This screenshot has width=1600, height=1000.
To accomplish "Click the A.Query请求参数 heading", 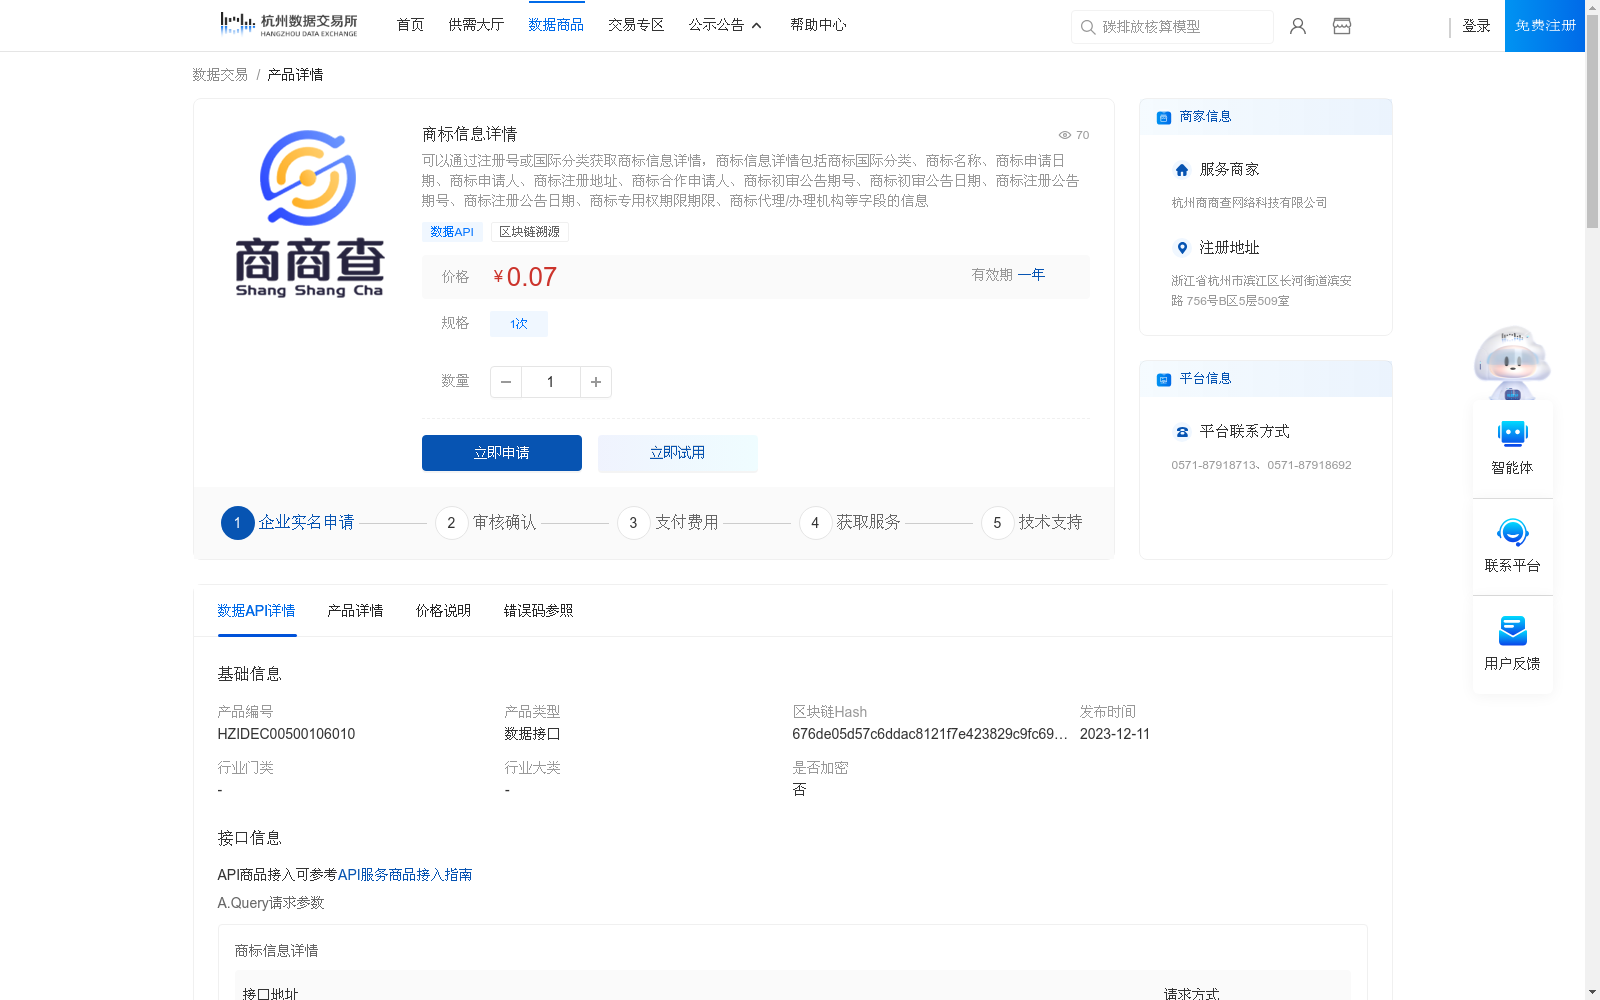I will (x=271, y=903).
